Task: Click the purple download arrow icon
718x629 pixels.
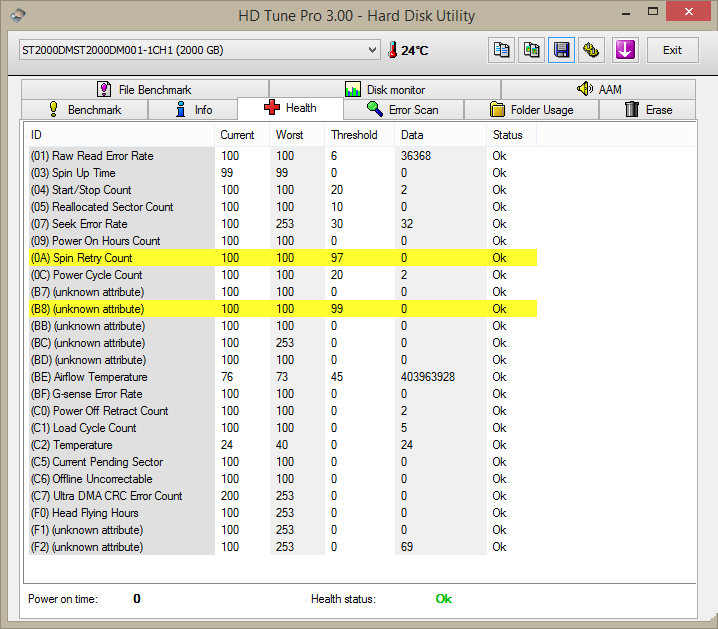Action: [x=625, y=50]
